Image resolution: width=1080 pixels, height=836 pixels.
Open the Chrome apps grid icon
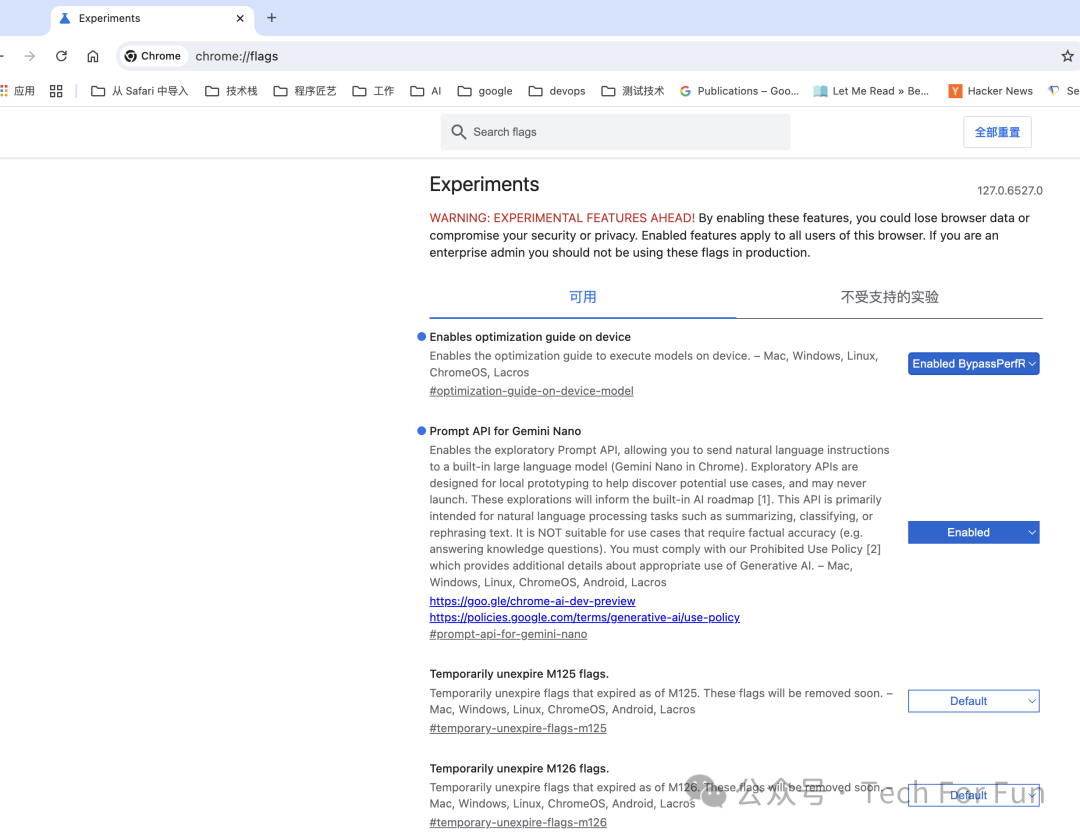(56, 90)
